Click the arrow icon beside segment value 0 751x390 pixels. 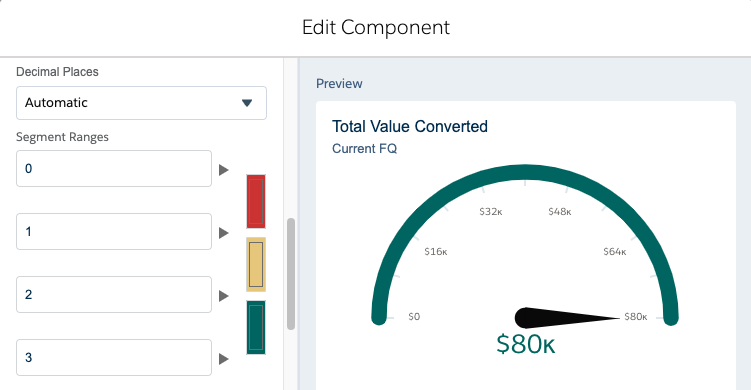224,170
